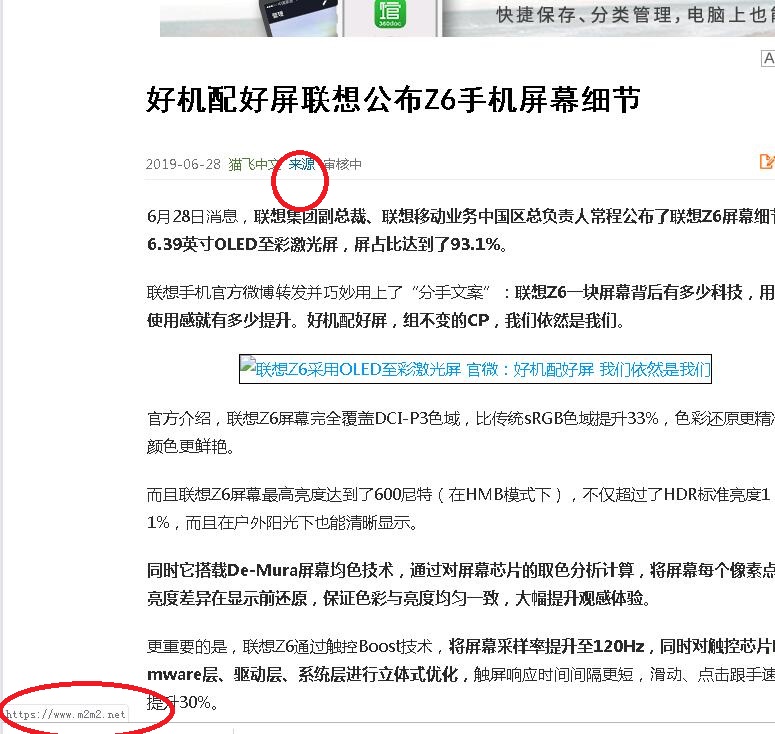Viewport: 775px width, 734px height.
Task: Click the date 2019-06-28
Action: pyautogui.click(x=183, y=164)
